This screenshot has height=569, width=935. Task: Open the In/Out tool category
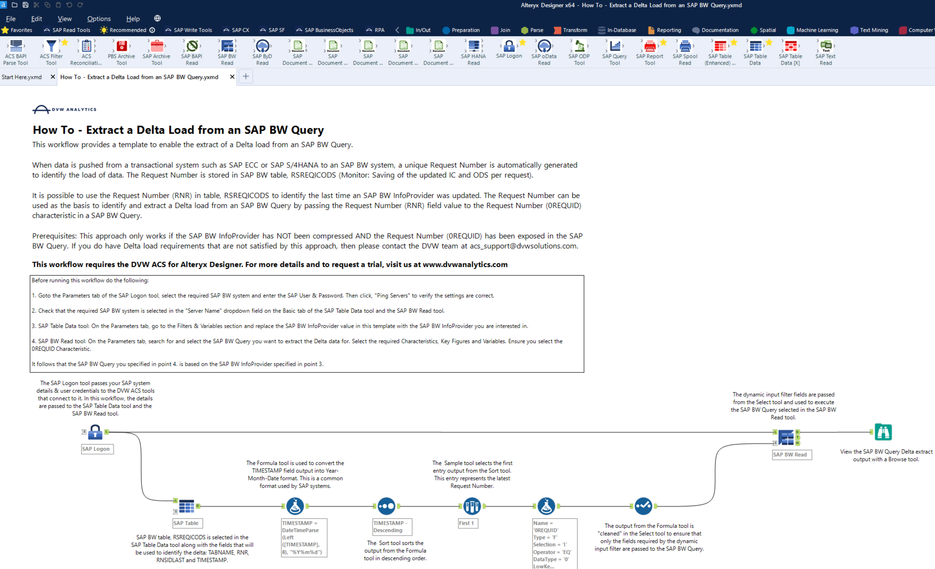[x=418, y=30]
